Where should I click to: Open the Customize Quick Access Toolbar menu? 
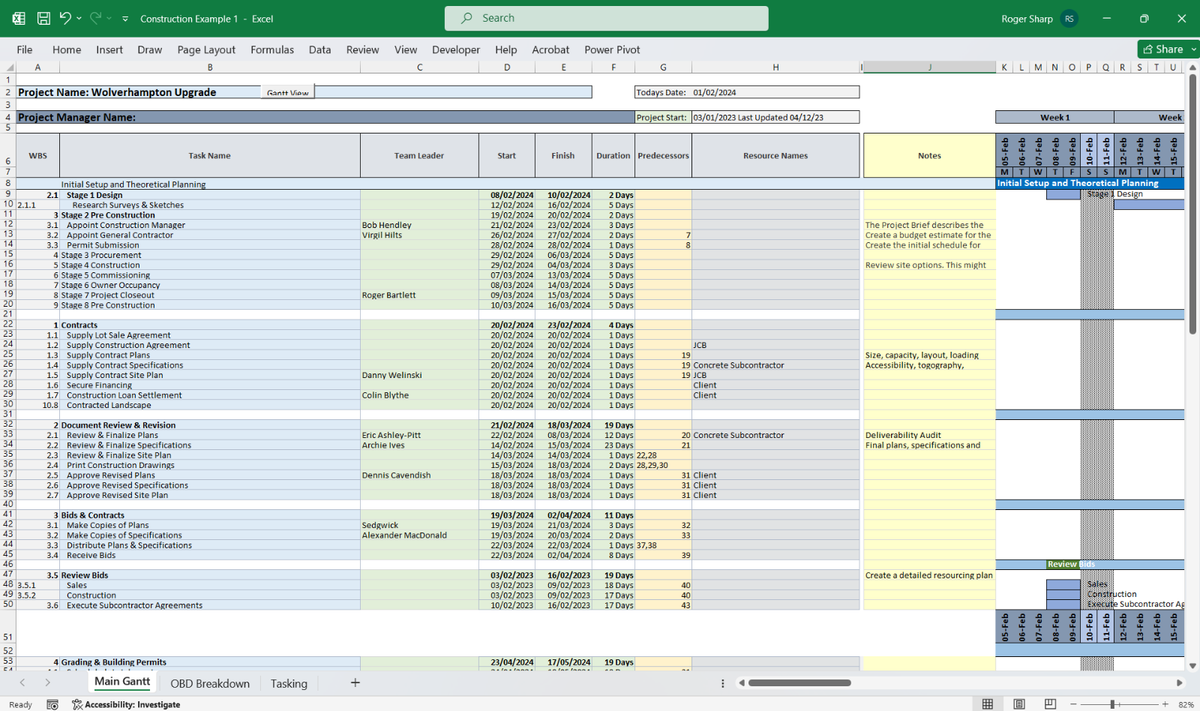pos(124,18)
